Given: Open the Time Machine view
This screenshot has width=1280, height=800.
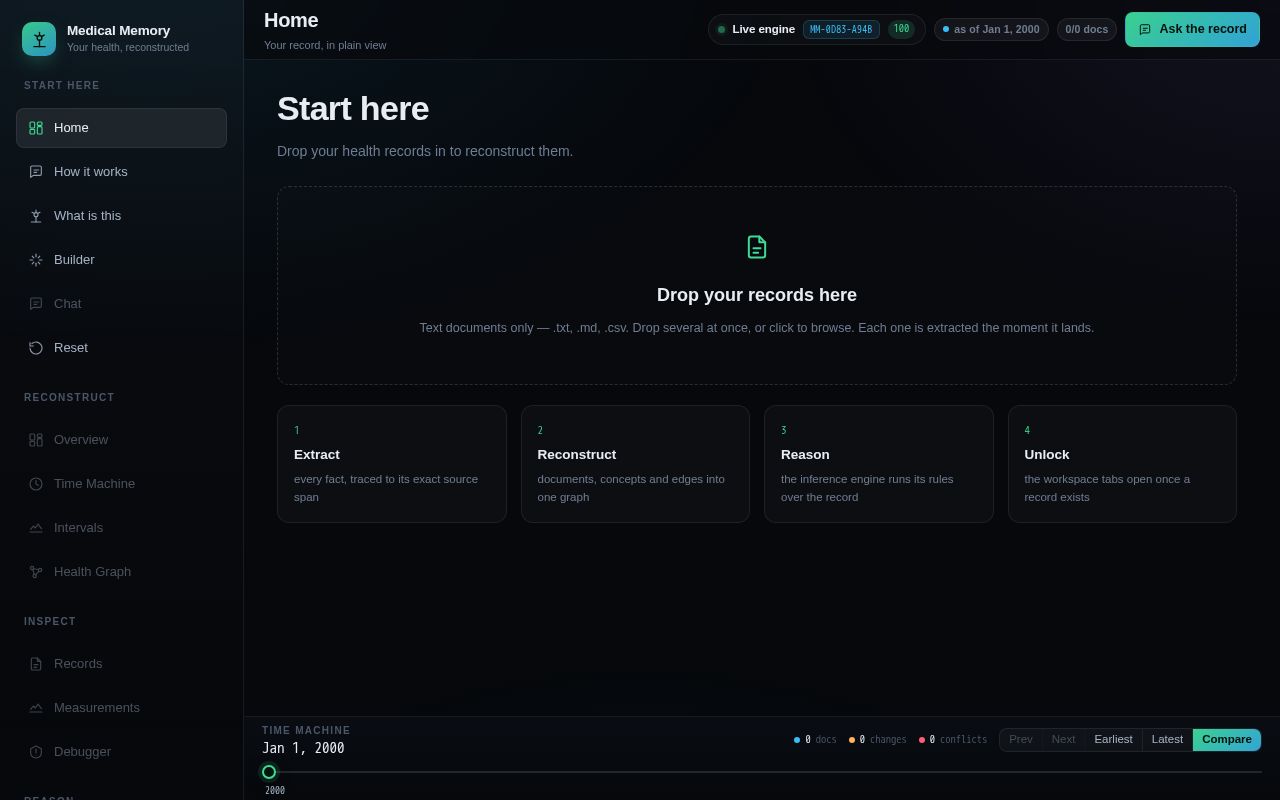Looking at the screenshot, I should [x=121, y=484].
